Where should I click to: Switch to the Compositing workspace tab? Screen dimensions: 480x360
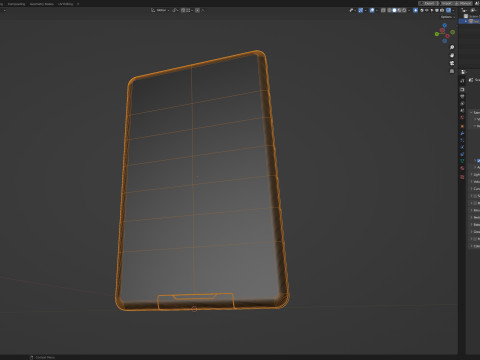[16, 4]
